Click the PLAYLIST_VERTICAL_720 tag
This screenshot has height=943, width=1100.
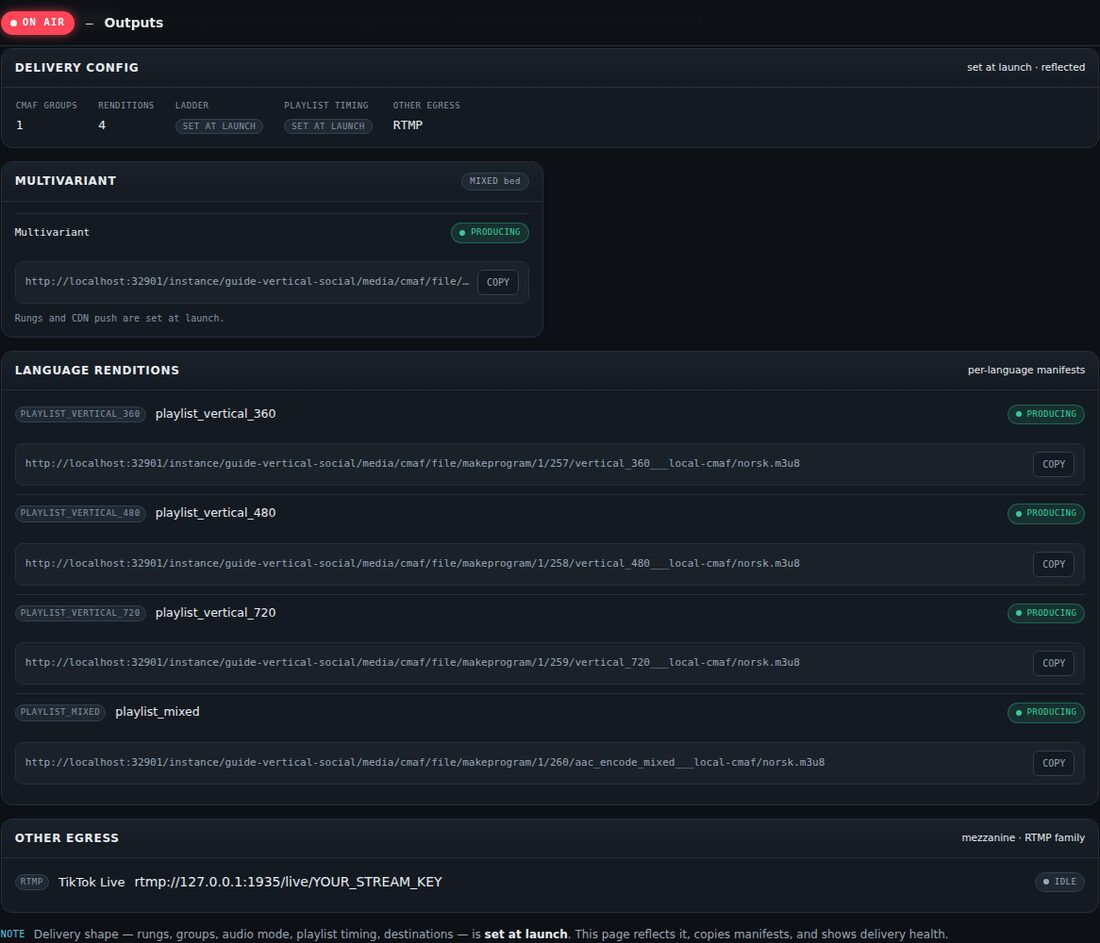pos(80,613)
